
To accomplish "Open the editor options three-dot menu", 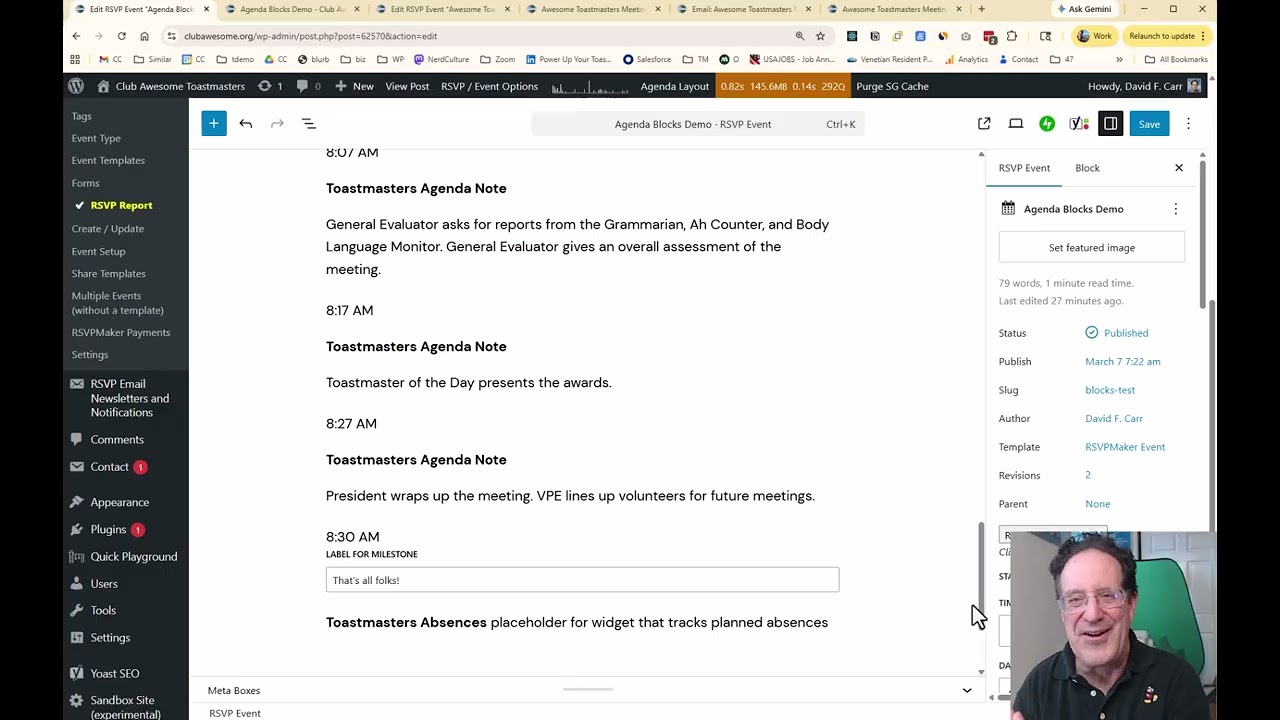I will point(1188,124).
